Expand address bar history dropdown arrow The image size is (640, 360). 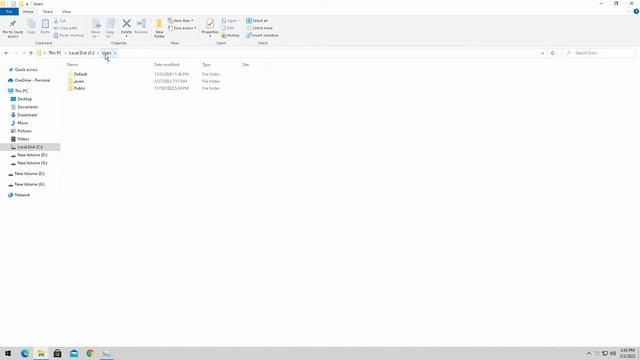click(x=542, y=53)
